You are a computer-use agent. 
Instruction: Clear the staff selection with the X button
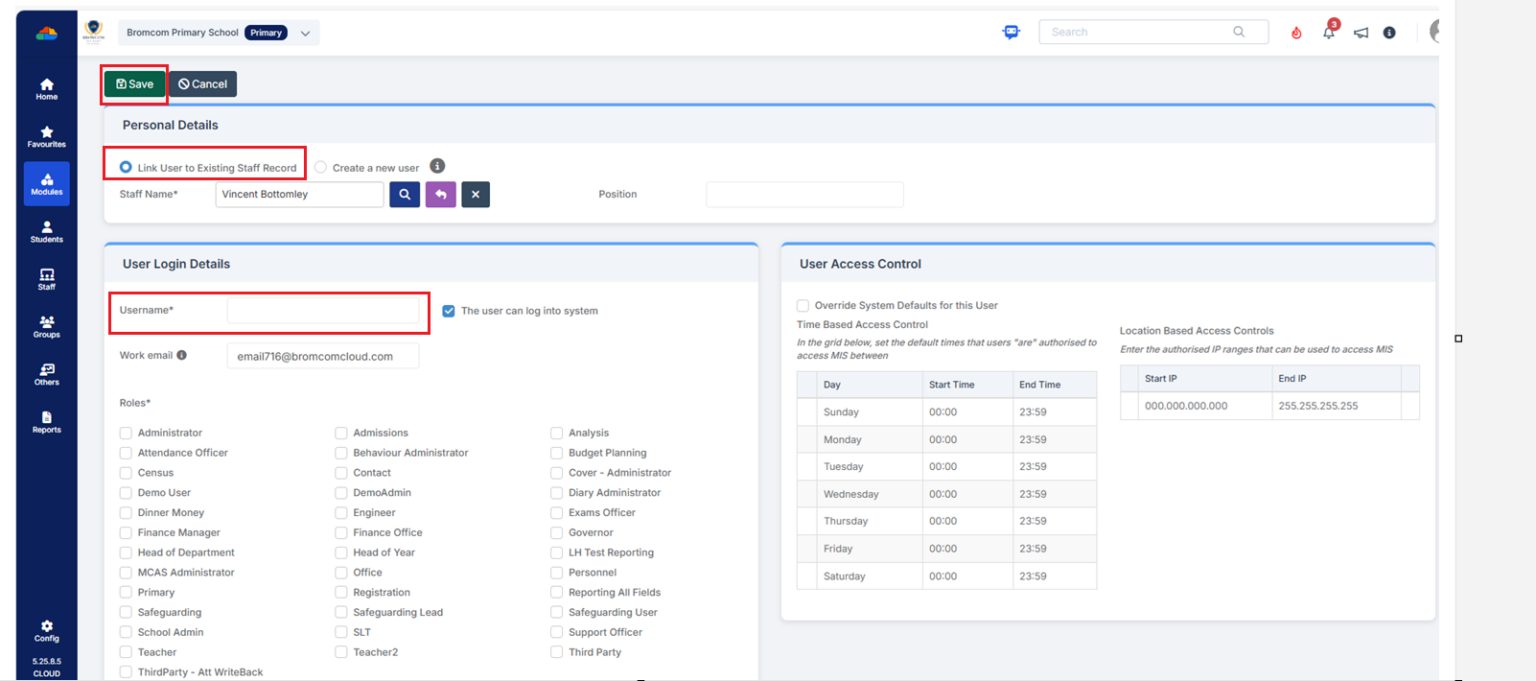(475, 194)
